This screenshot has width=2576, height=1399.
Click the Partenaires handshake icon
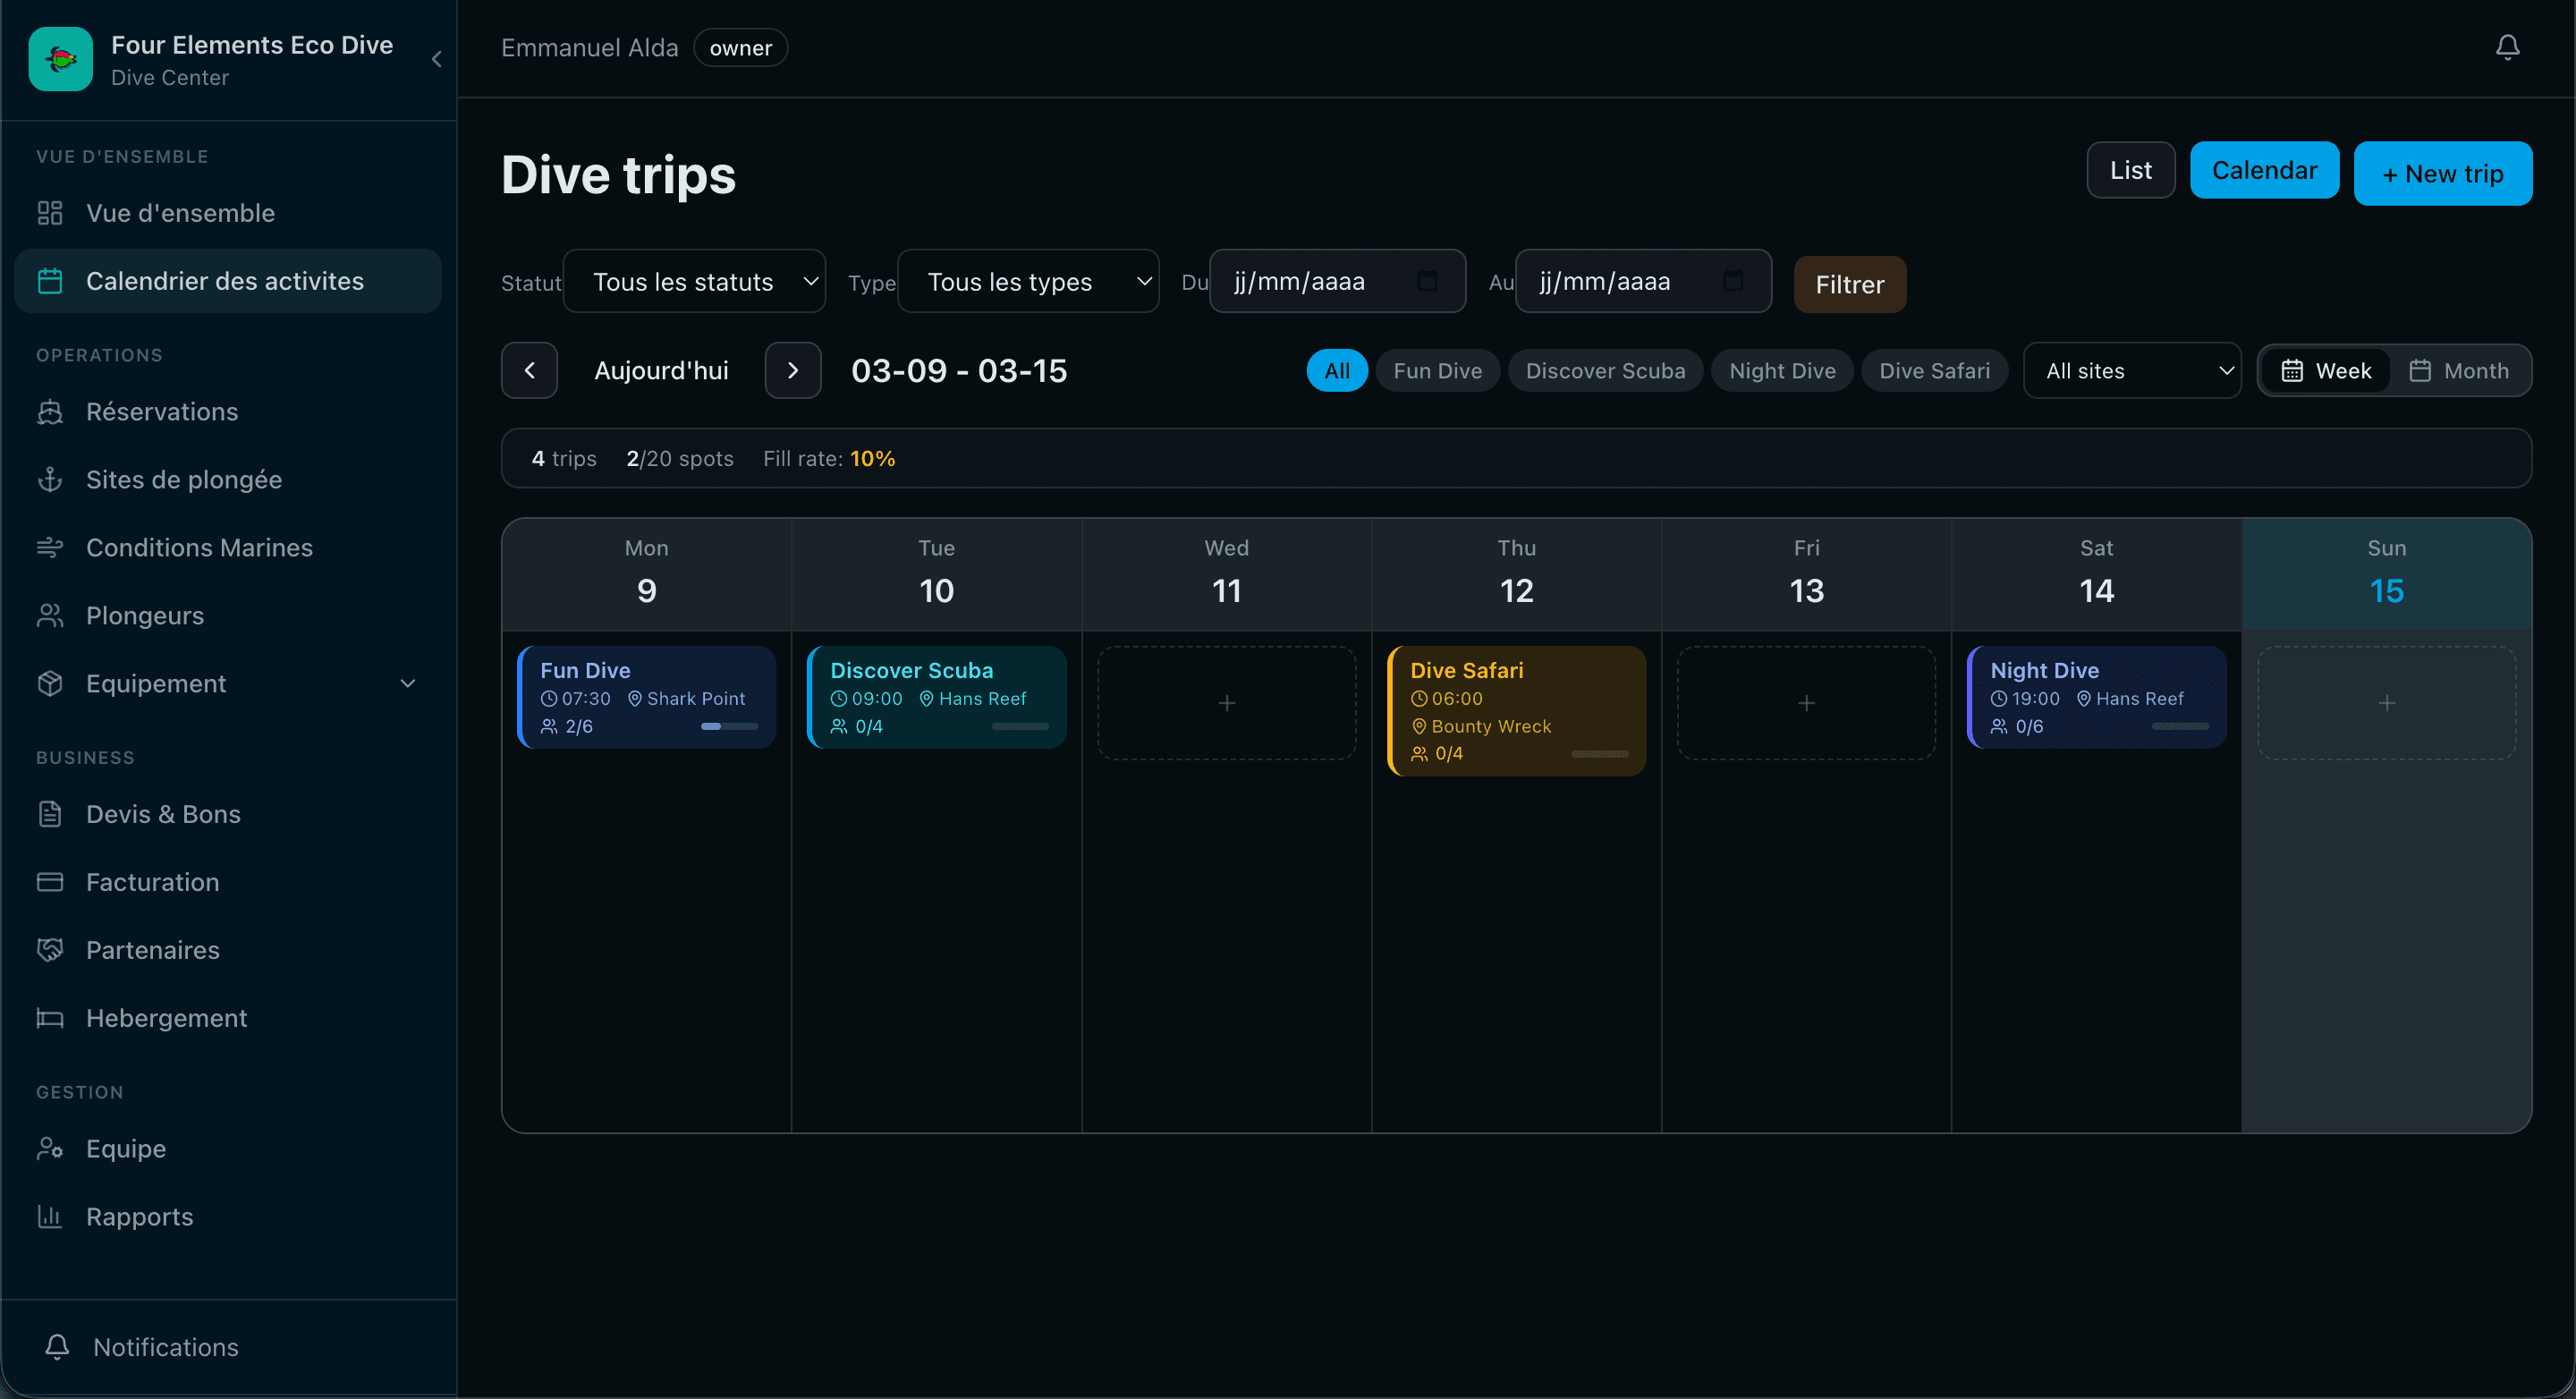coord(52,949)
